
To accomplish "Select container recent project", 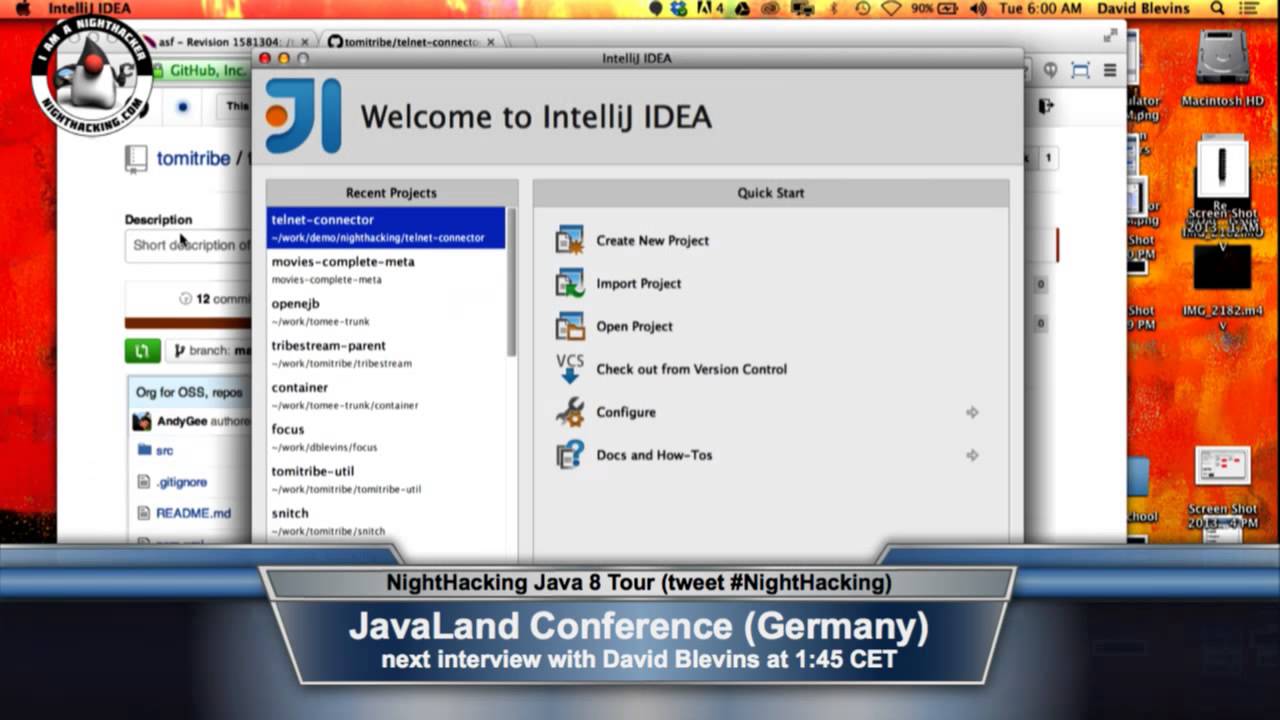I will [x=386, y=396].
